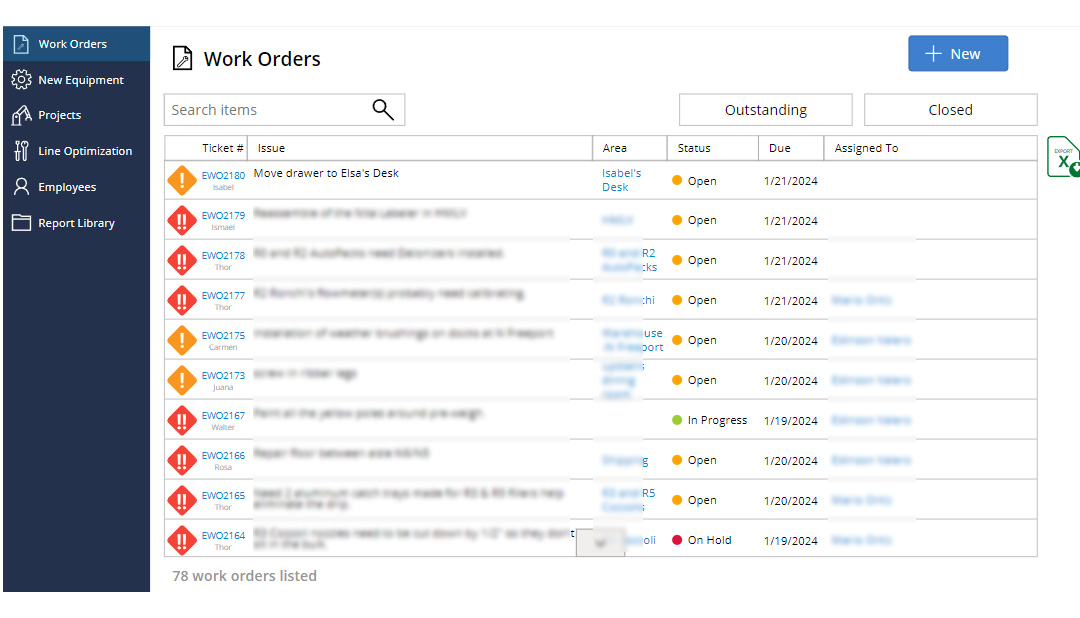This screenshot has width=1080, height=618.
Task: Click the orange priority icon for EWO2180
Action: [x=182, y=181]
